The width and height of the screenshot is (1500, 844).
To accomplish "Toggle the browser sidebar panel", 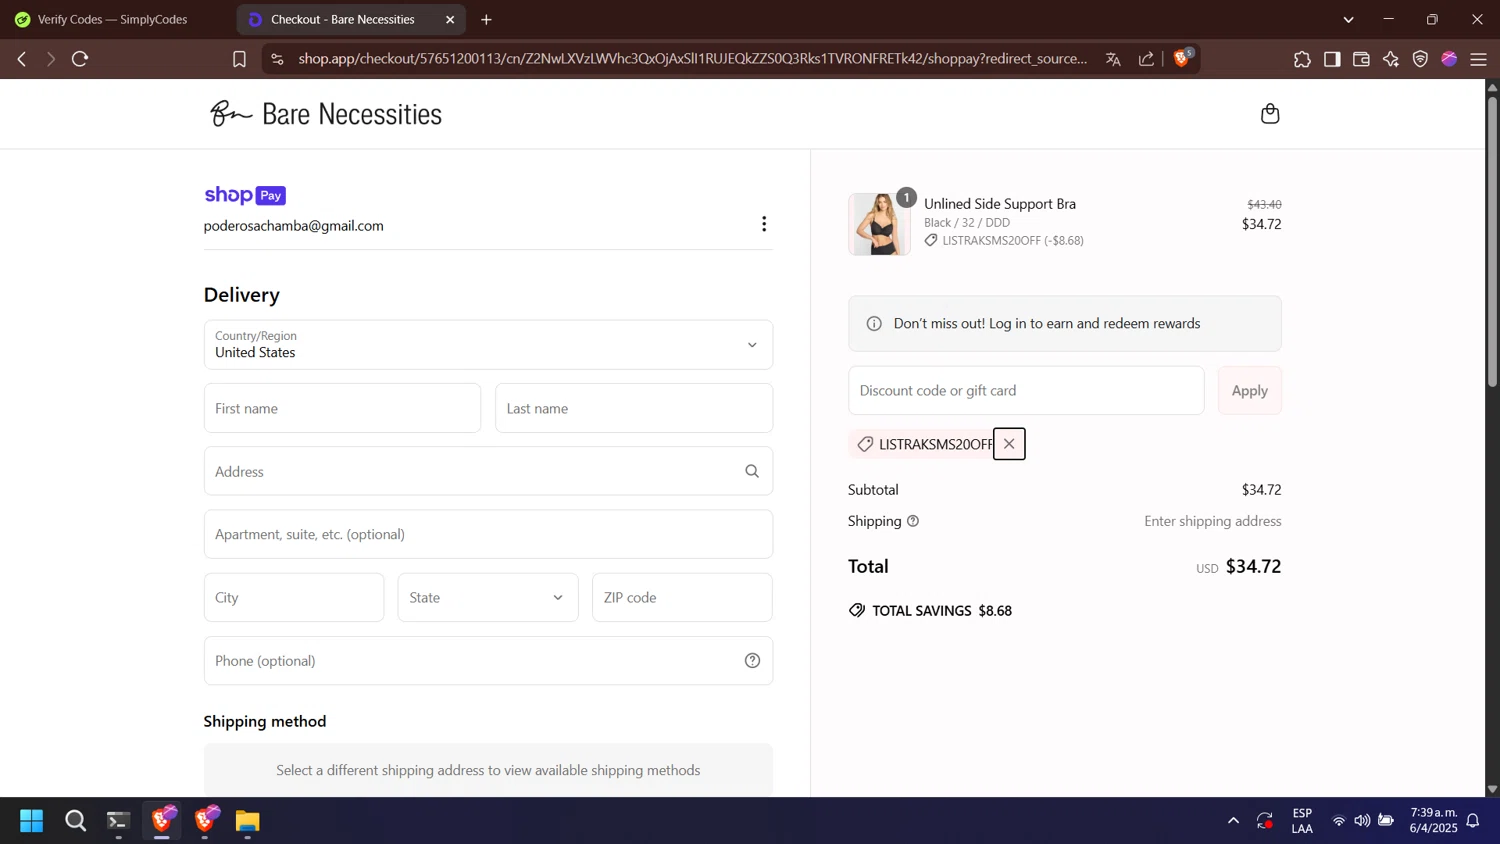I will (x=1332, y=59).
